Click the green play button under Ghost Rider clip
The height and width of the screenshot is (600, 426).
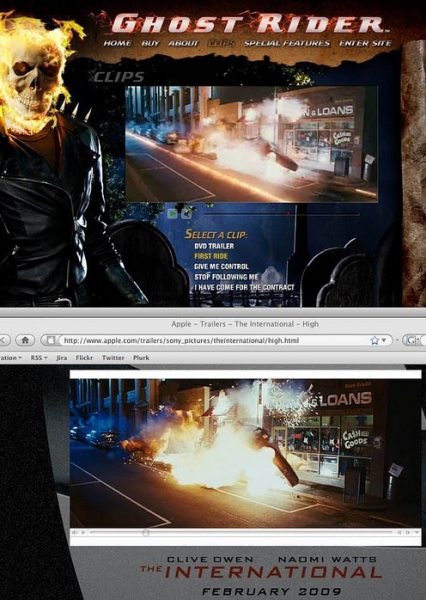pyautogui.click(x=172, y=214)
